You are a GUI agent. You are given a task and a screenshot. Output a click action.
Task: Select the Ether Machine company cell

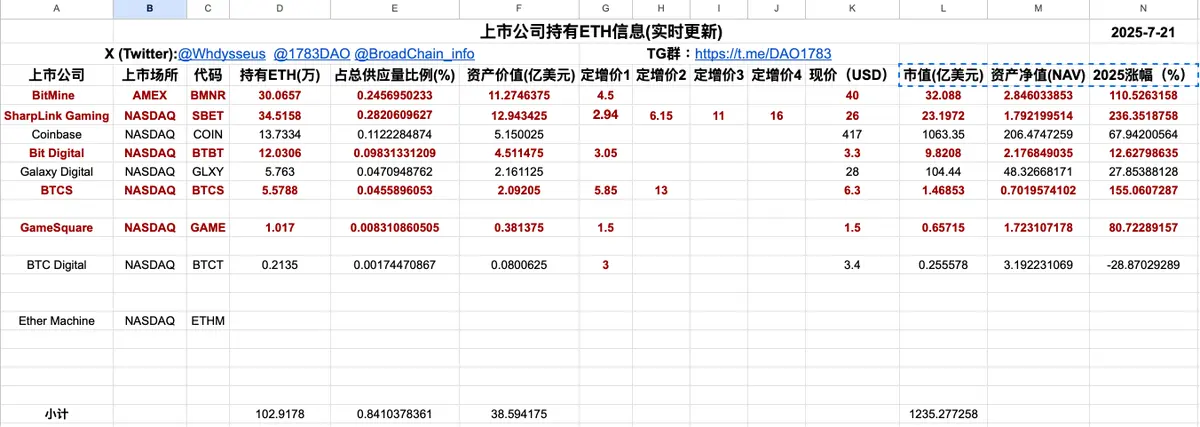pyautogui.click(x=57, y=321)
